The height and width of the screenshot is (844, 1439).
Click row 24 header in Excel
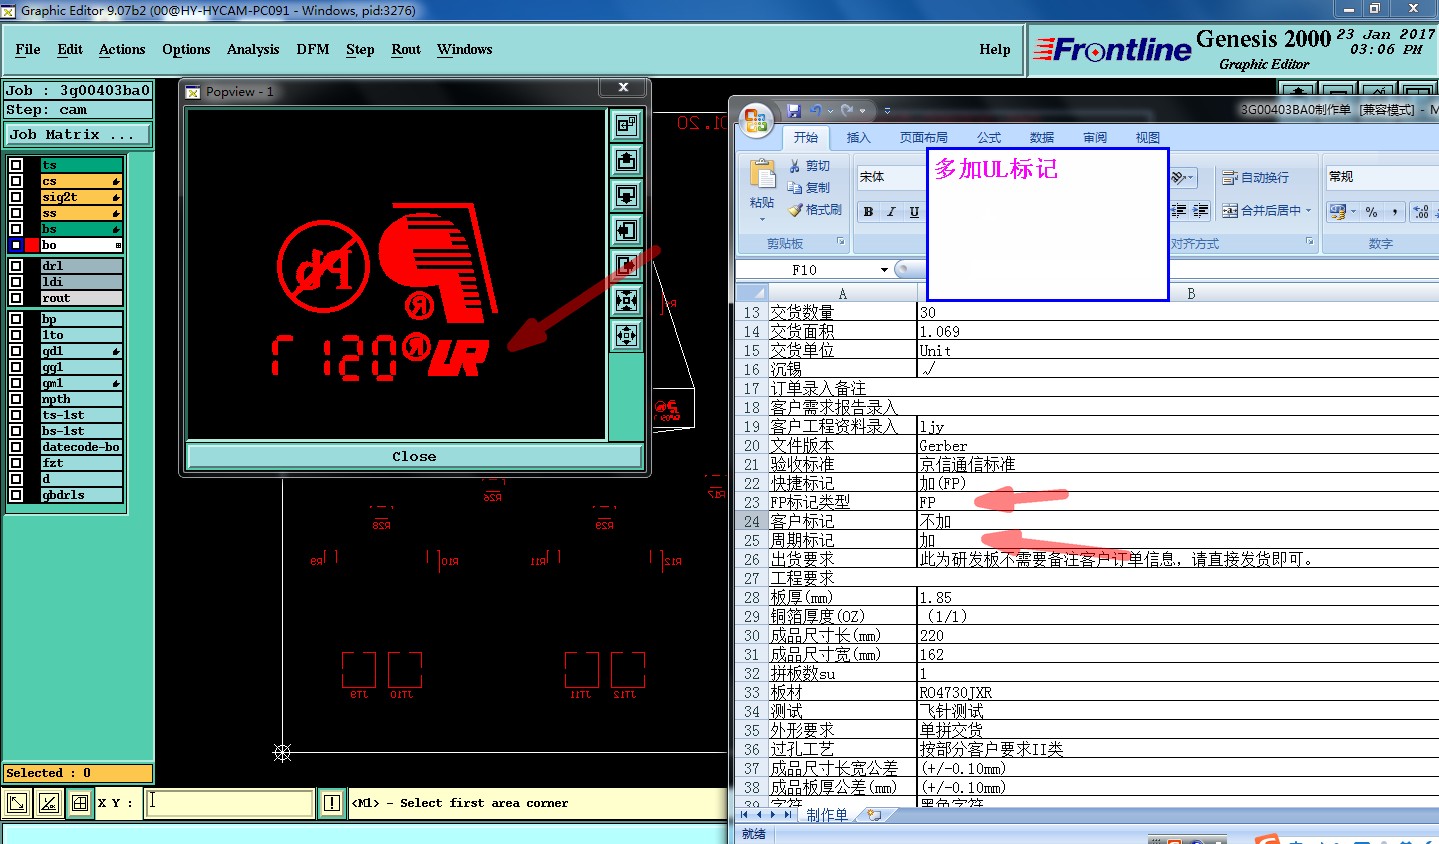tap(751, 521)
